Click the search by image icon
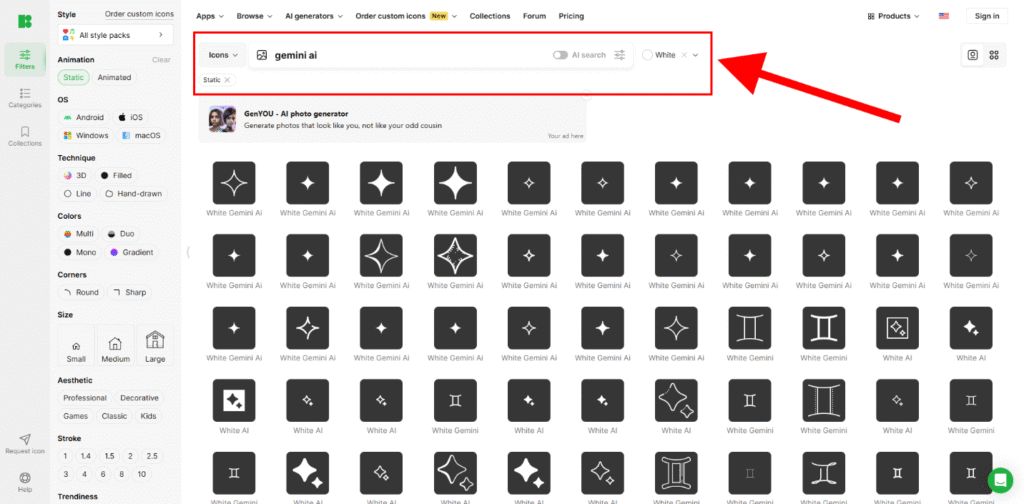 click(262, 55)
